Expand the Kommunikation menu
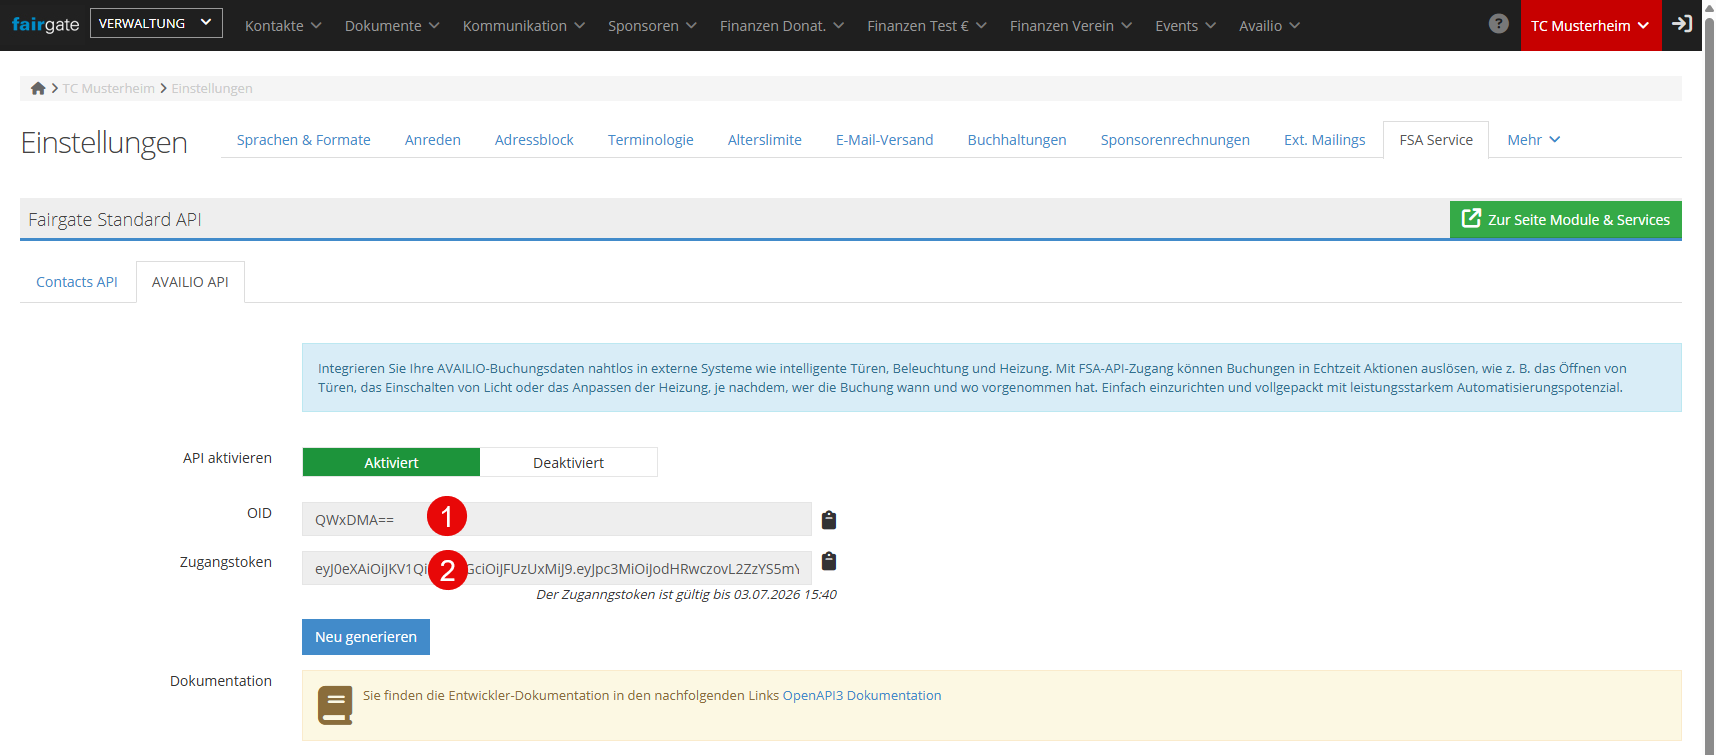The width and height of the screenshot is (1716, 755). pyautogui.click(x=524, y=26)
